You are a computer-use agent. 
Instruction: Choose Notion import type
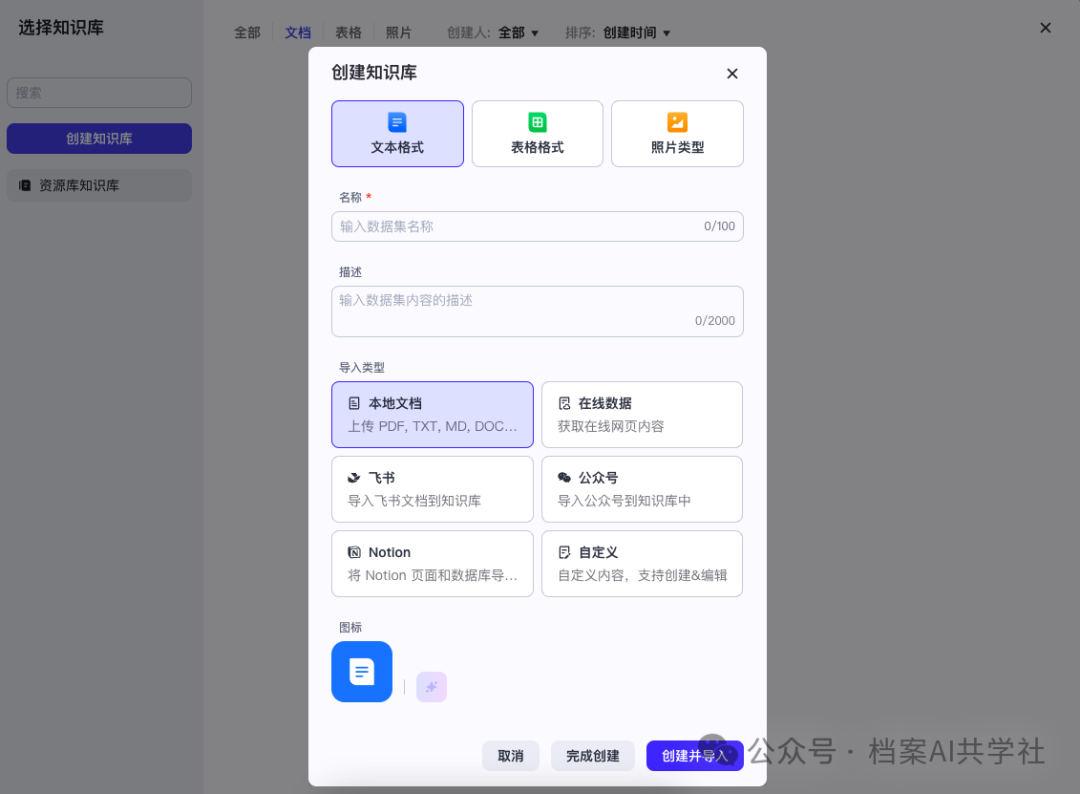(x=433, y=563)
